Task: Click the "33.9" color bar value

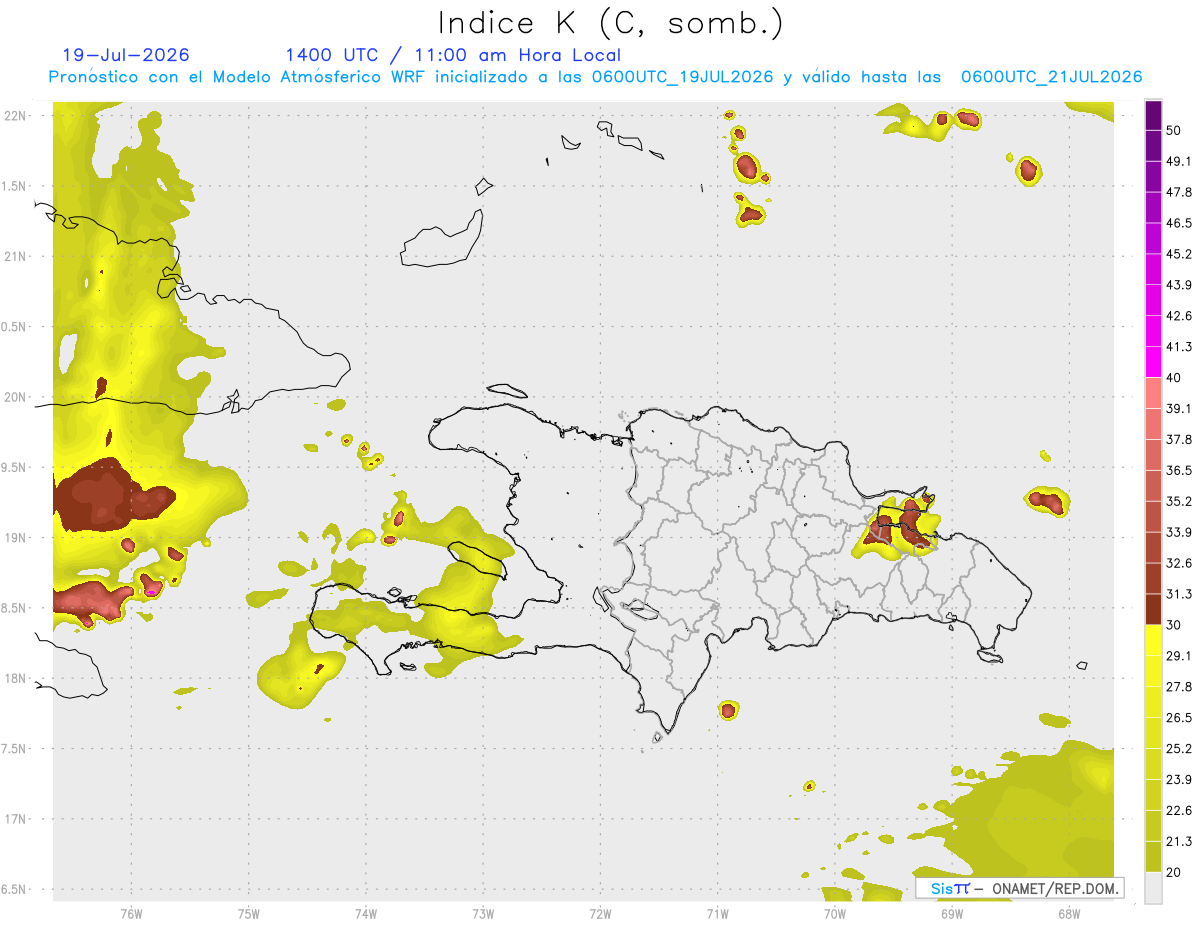Action: pyautogui.click(x=1180, y=531)
